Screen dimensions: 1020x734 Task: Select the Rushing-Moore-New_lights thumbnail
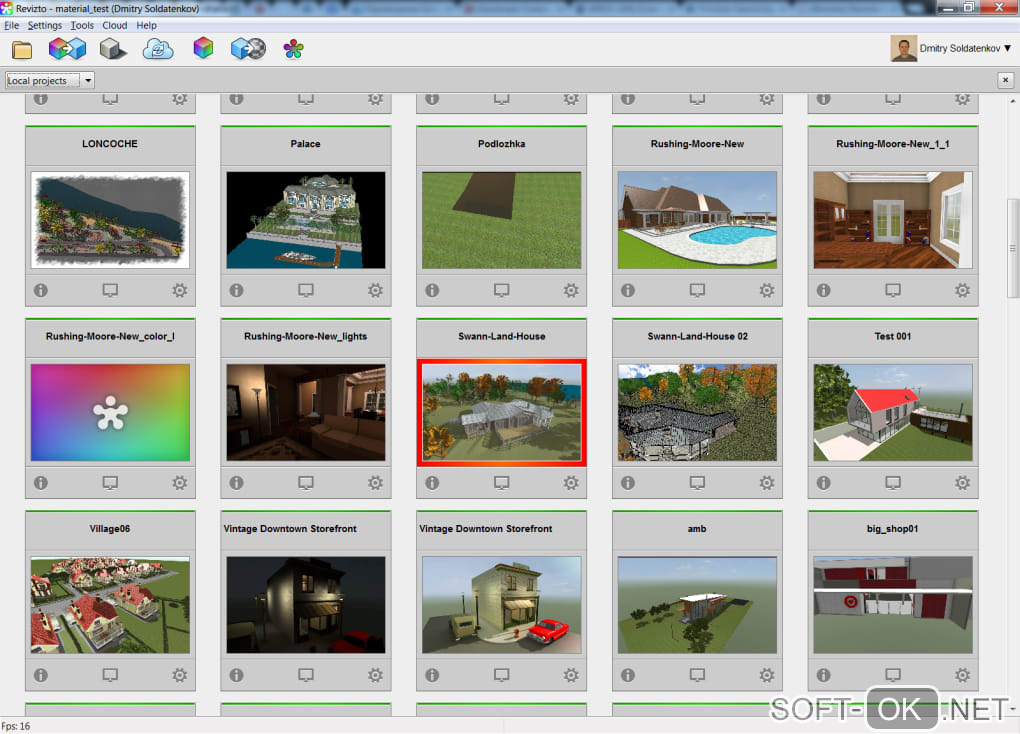point(306,413)
